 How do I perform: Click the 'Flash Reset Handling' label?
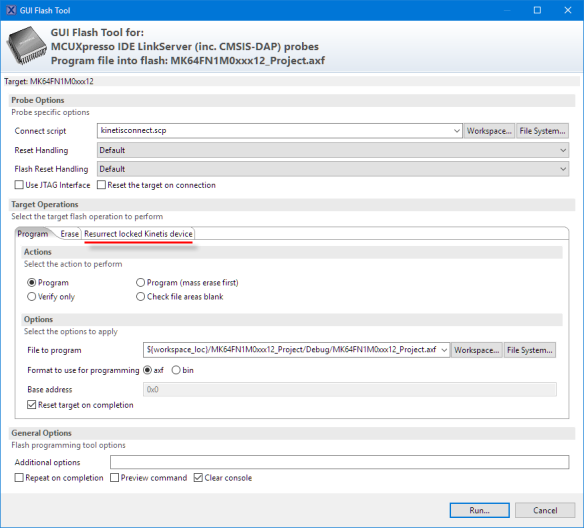click(51, 169)
